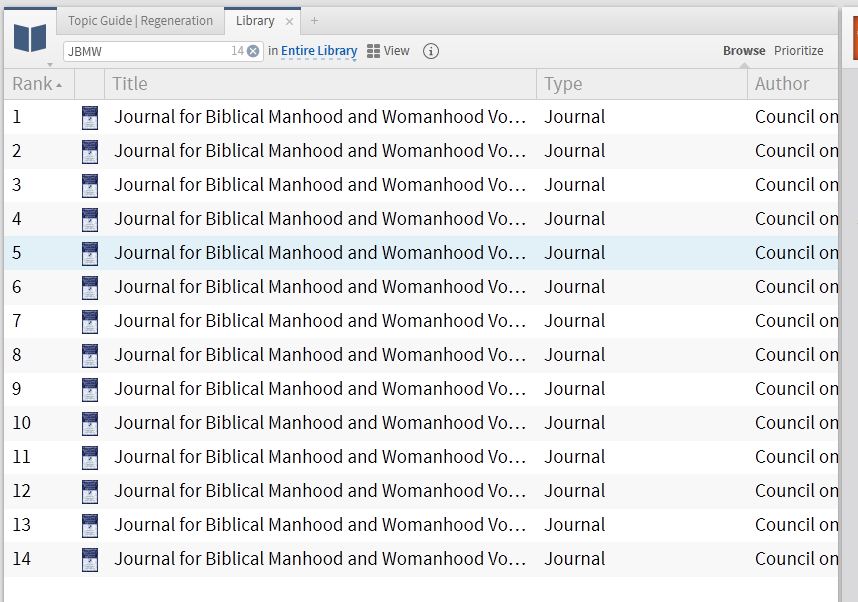Click the Journal type cell in rank 13

(x=575, y=524)
